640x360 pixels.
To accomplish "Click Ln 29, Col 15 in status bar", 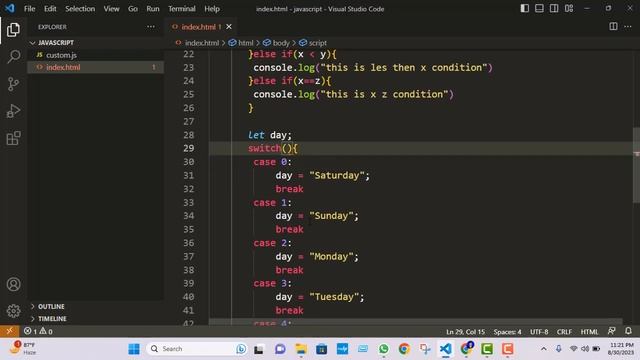I will pyautogui.click(x=465, y=331).
